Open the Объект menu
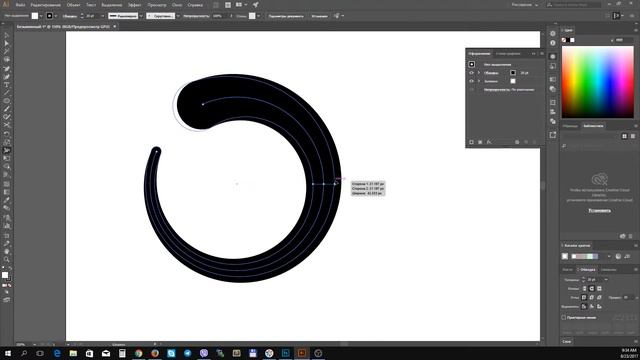 click(73, 5)
